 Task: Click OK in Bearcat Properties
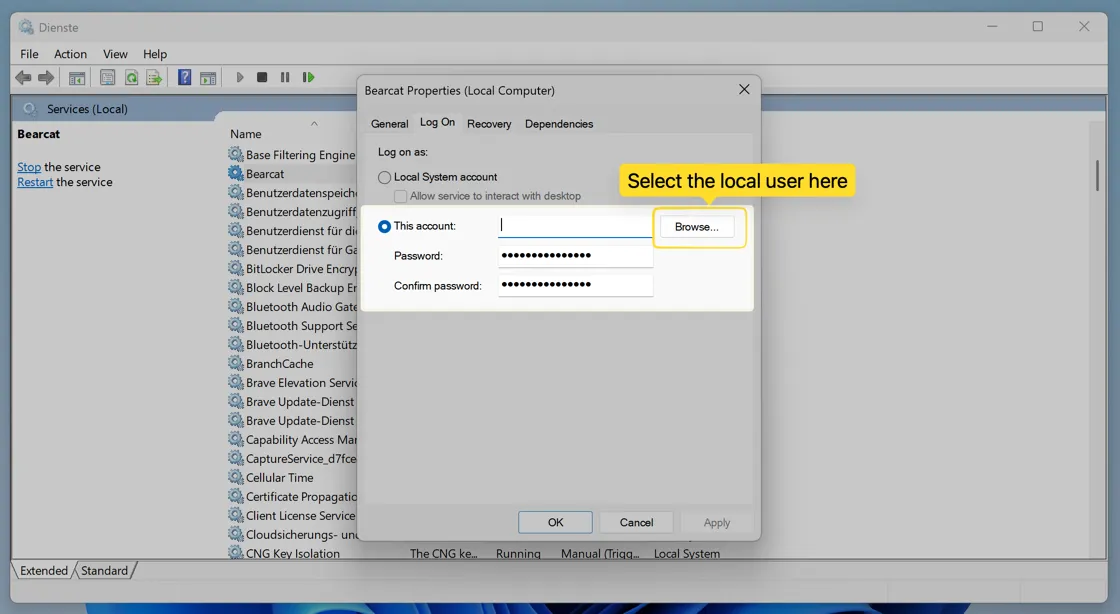[555, 523]
